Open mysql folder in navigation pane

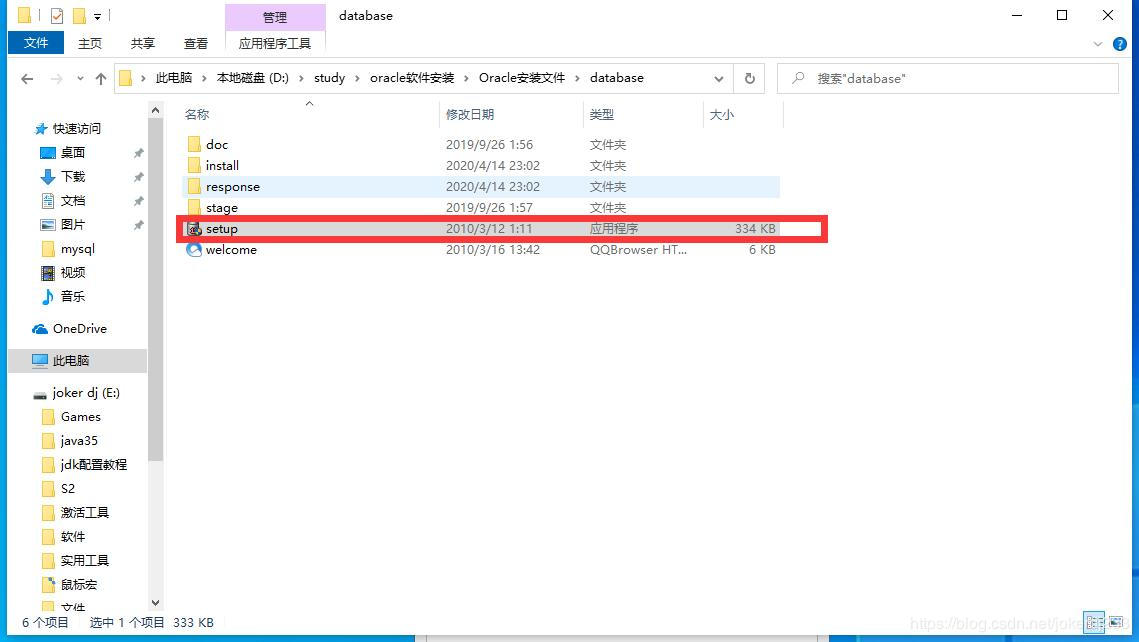(x=77, y=248)
